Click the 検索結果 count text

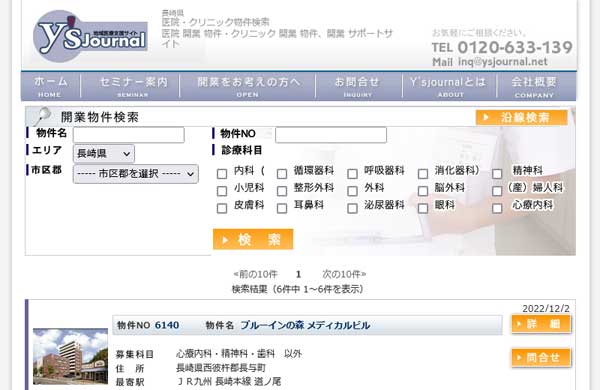click(297, 289)
